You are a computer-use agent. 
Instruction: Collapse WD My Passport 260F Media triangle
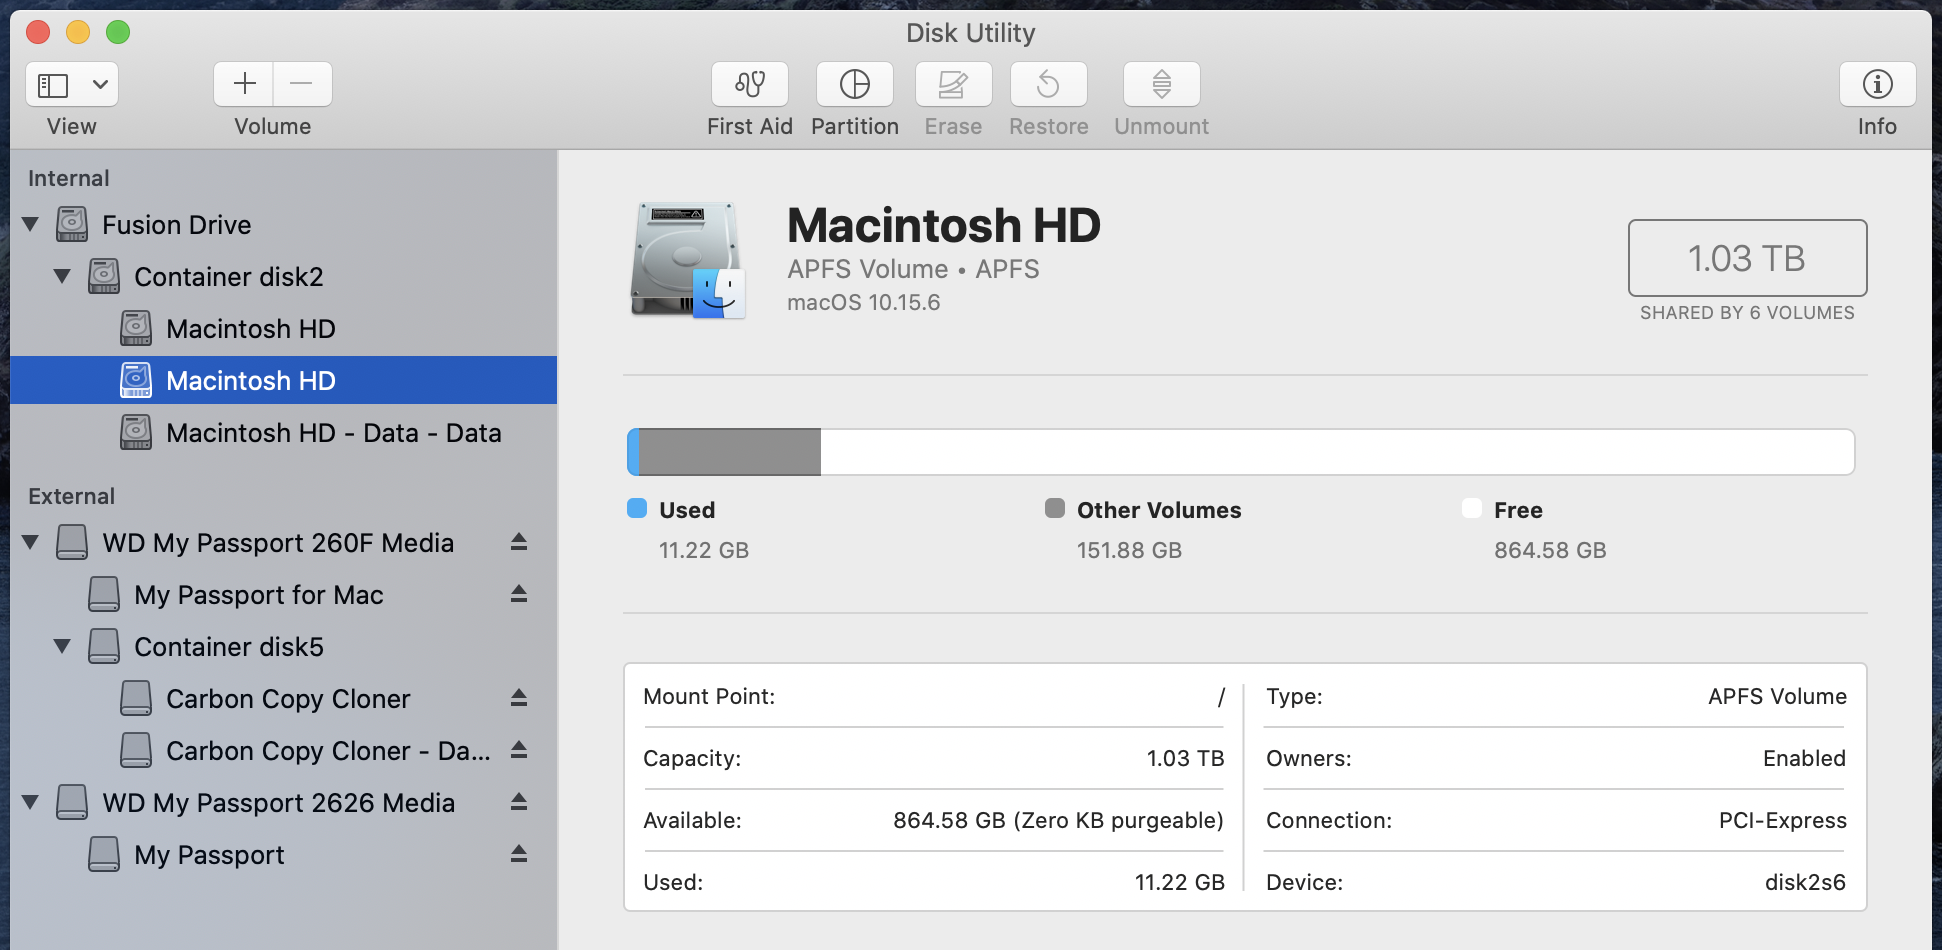[x=31, y=543]
